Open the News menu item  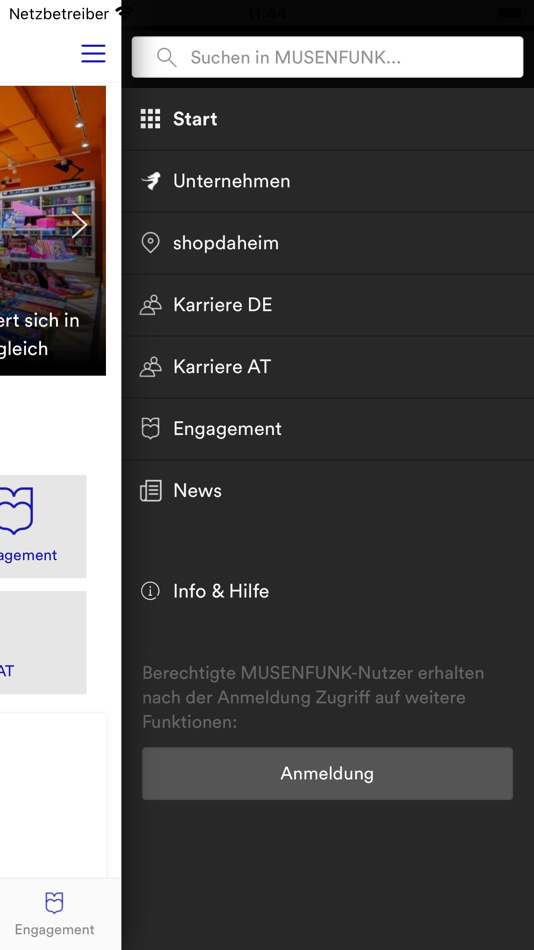click(x=328, y=490)
